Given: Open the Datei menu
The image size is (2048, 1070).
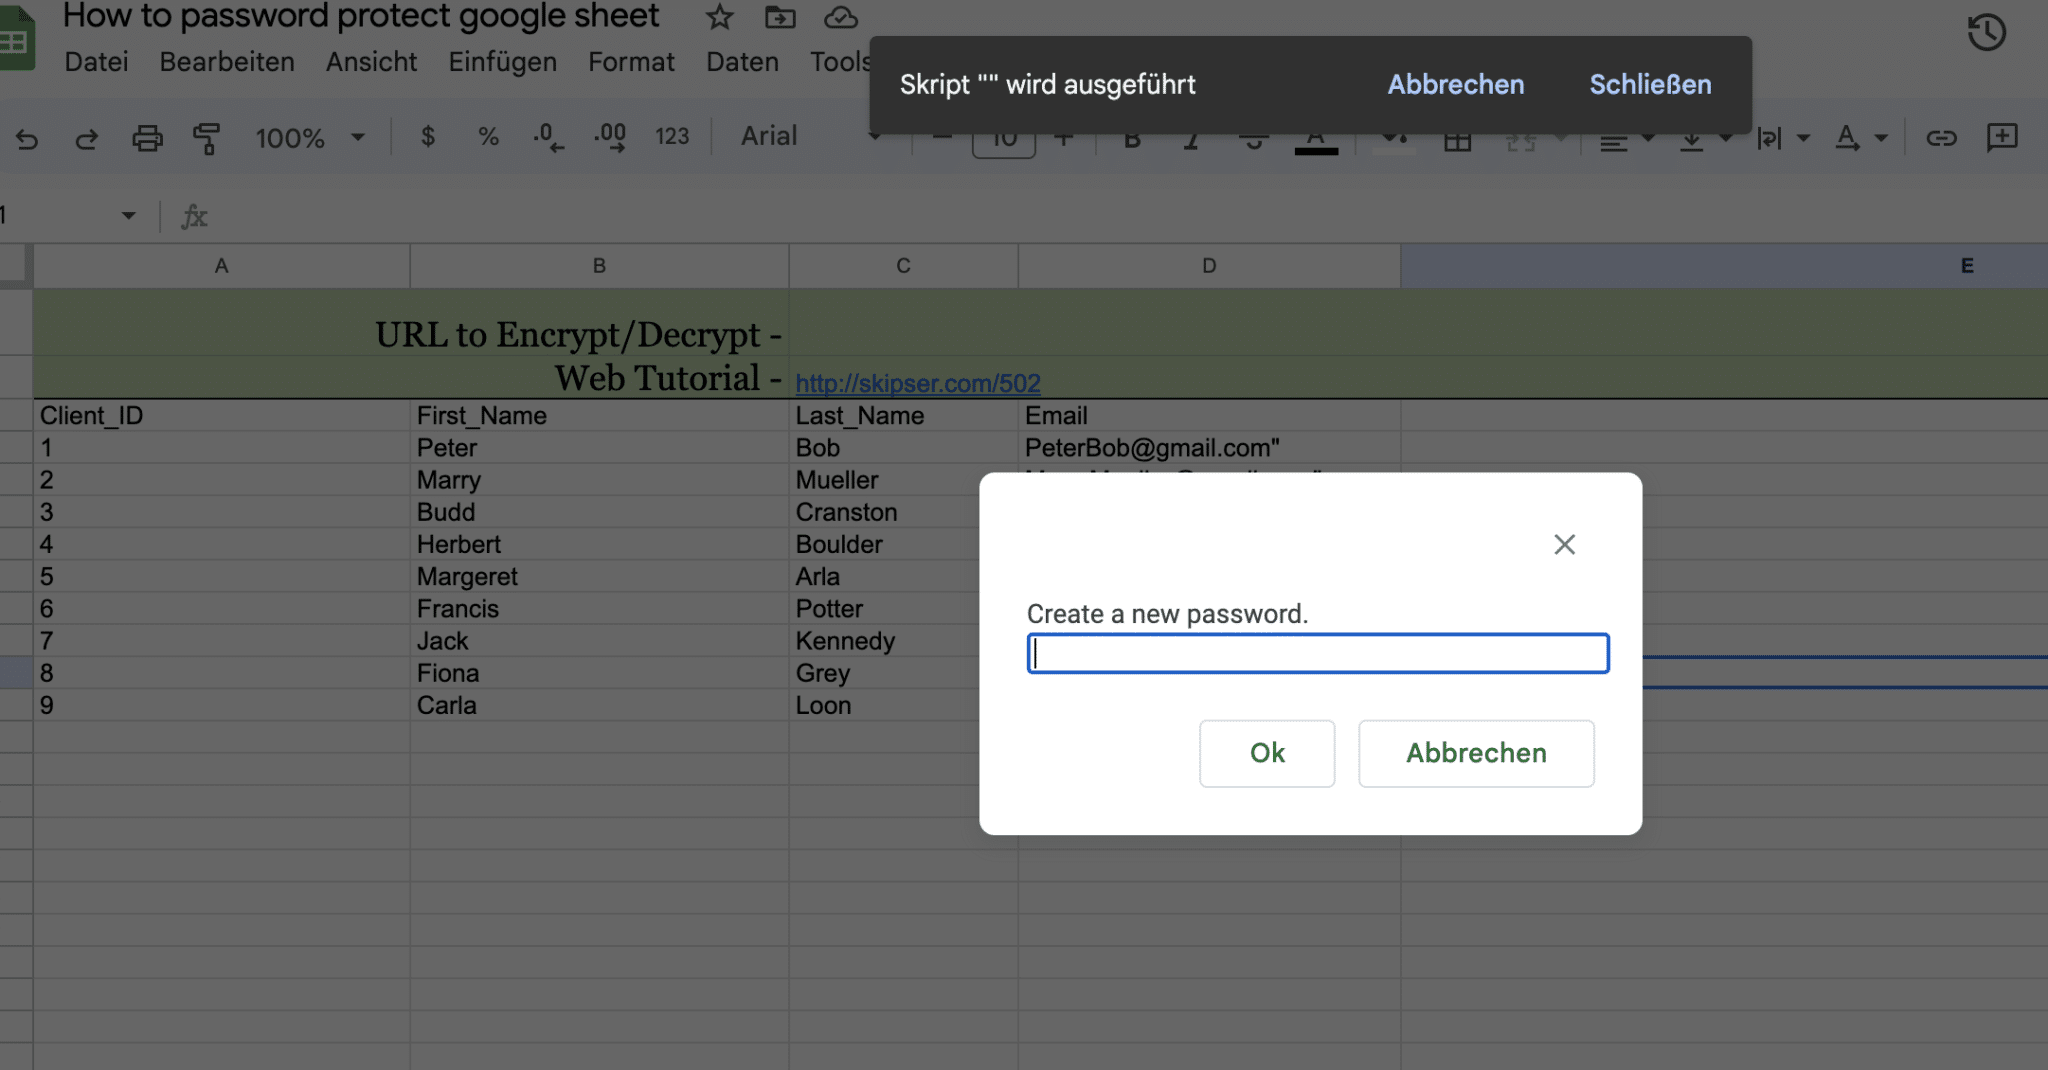Looking at the screenshot, I should click(96, 62).
